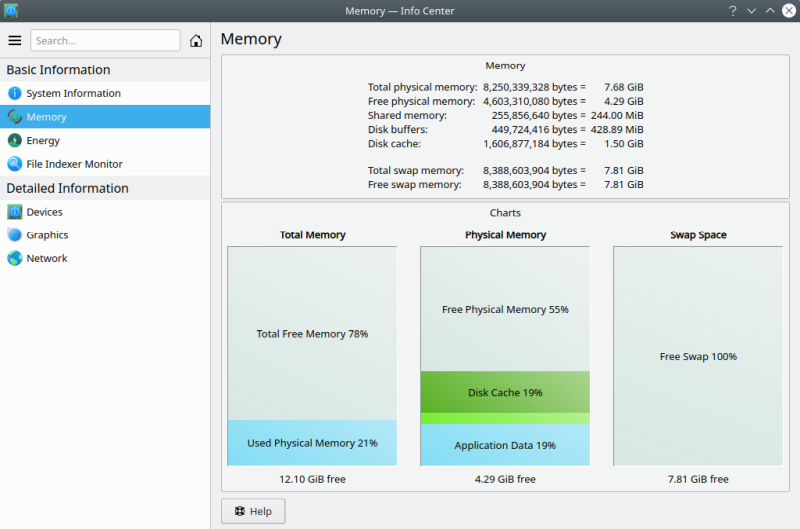Open the Network detailed information page
Viewport: 800px width, 529px height.
point(47,258)
